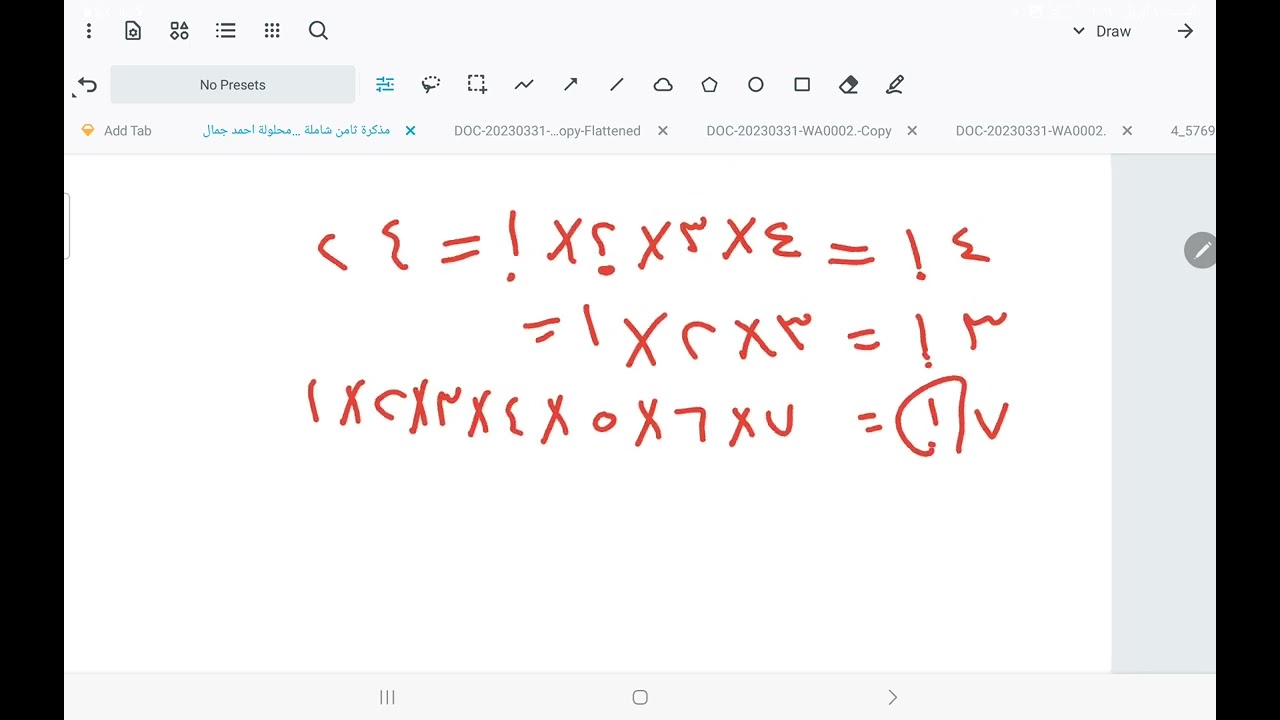Switch to the Arabic-titled active tab

[x=296, y=131]
